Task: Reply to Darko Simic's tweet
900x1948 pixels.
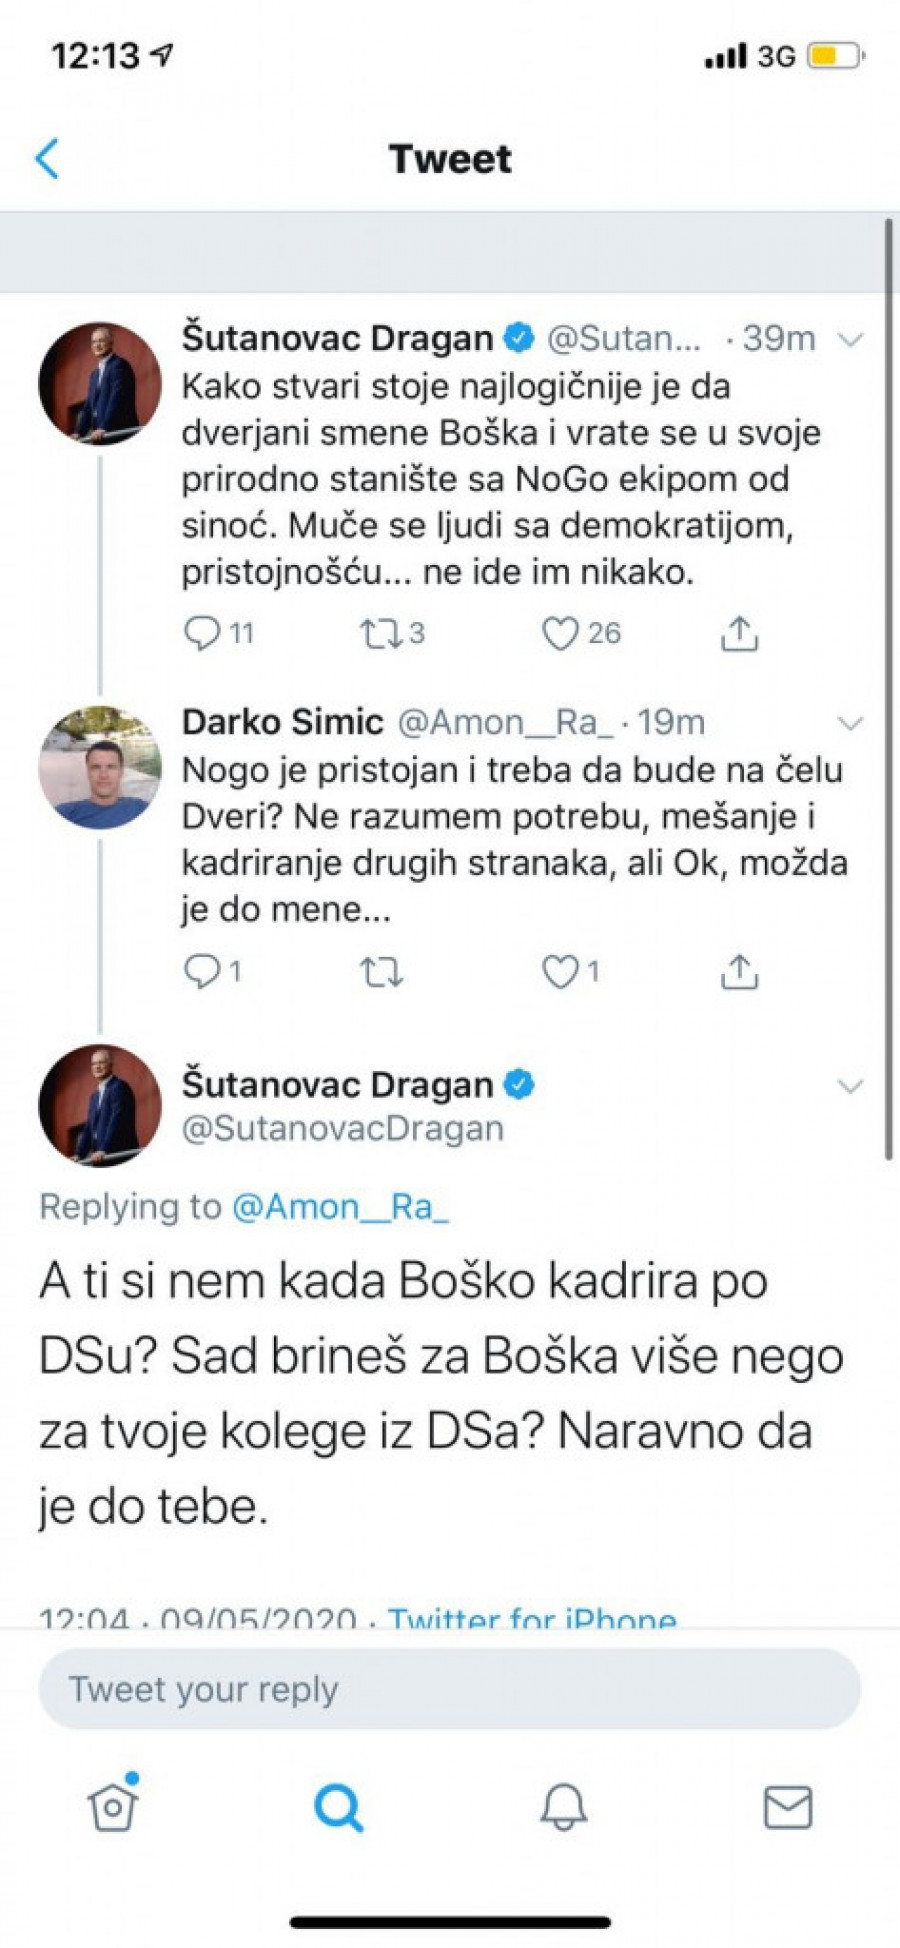Action: click(203, 971)
